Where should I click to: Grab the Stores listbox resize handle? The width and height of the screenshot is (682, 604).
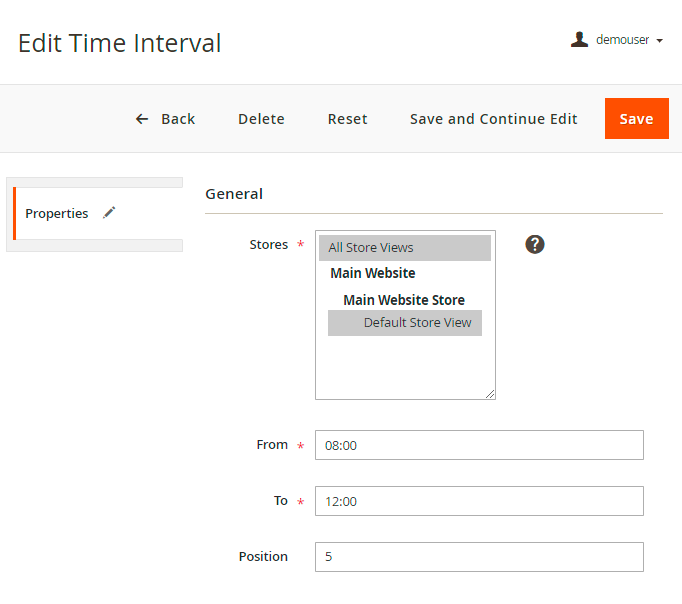point(490,394)
